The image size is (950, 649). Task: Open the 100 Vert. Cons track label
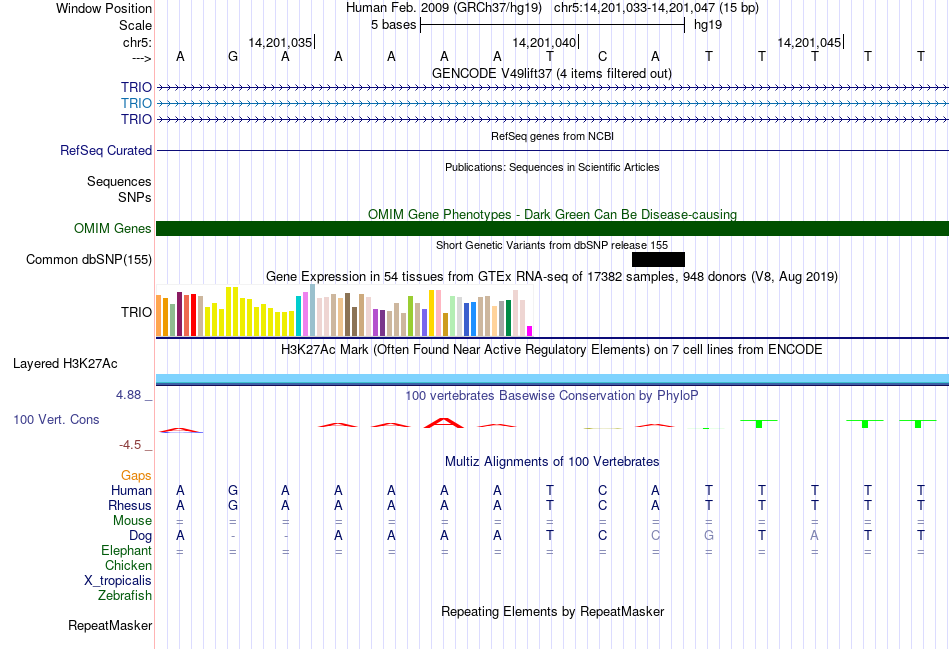click(56, 419)
